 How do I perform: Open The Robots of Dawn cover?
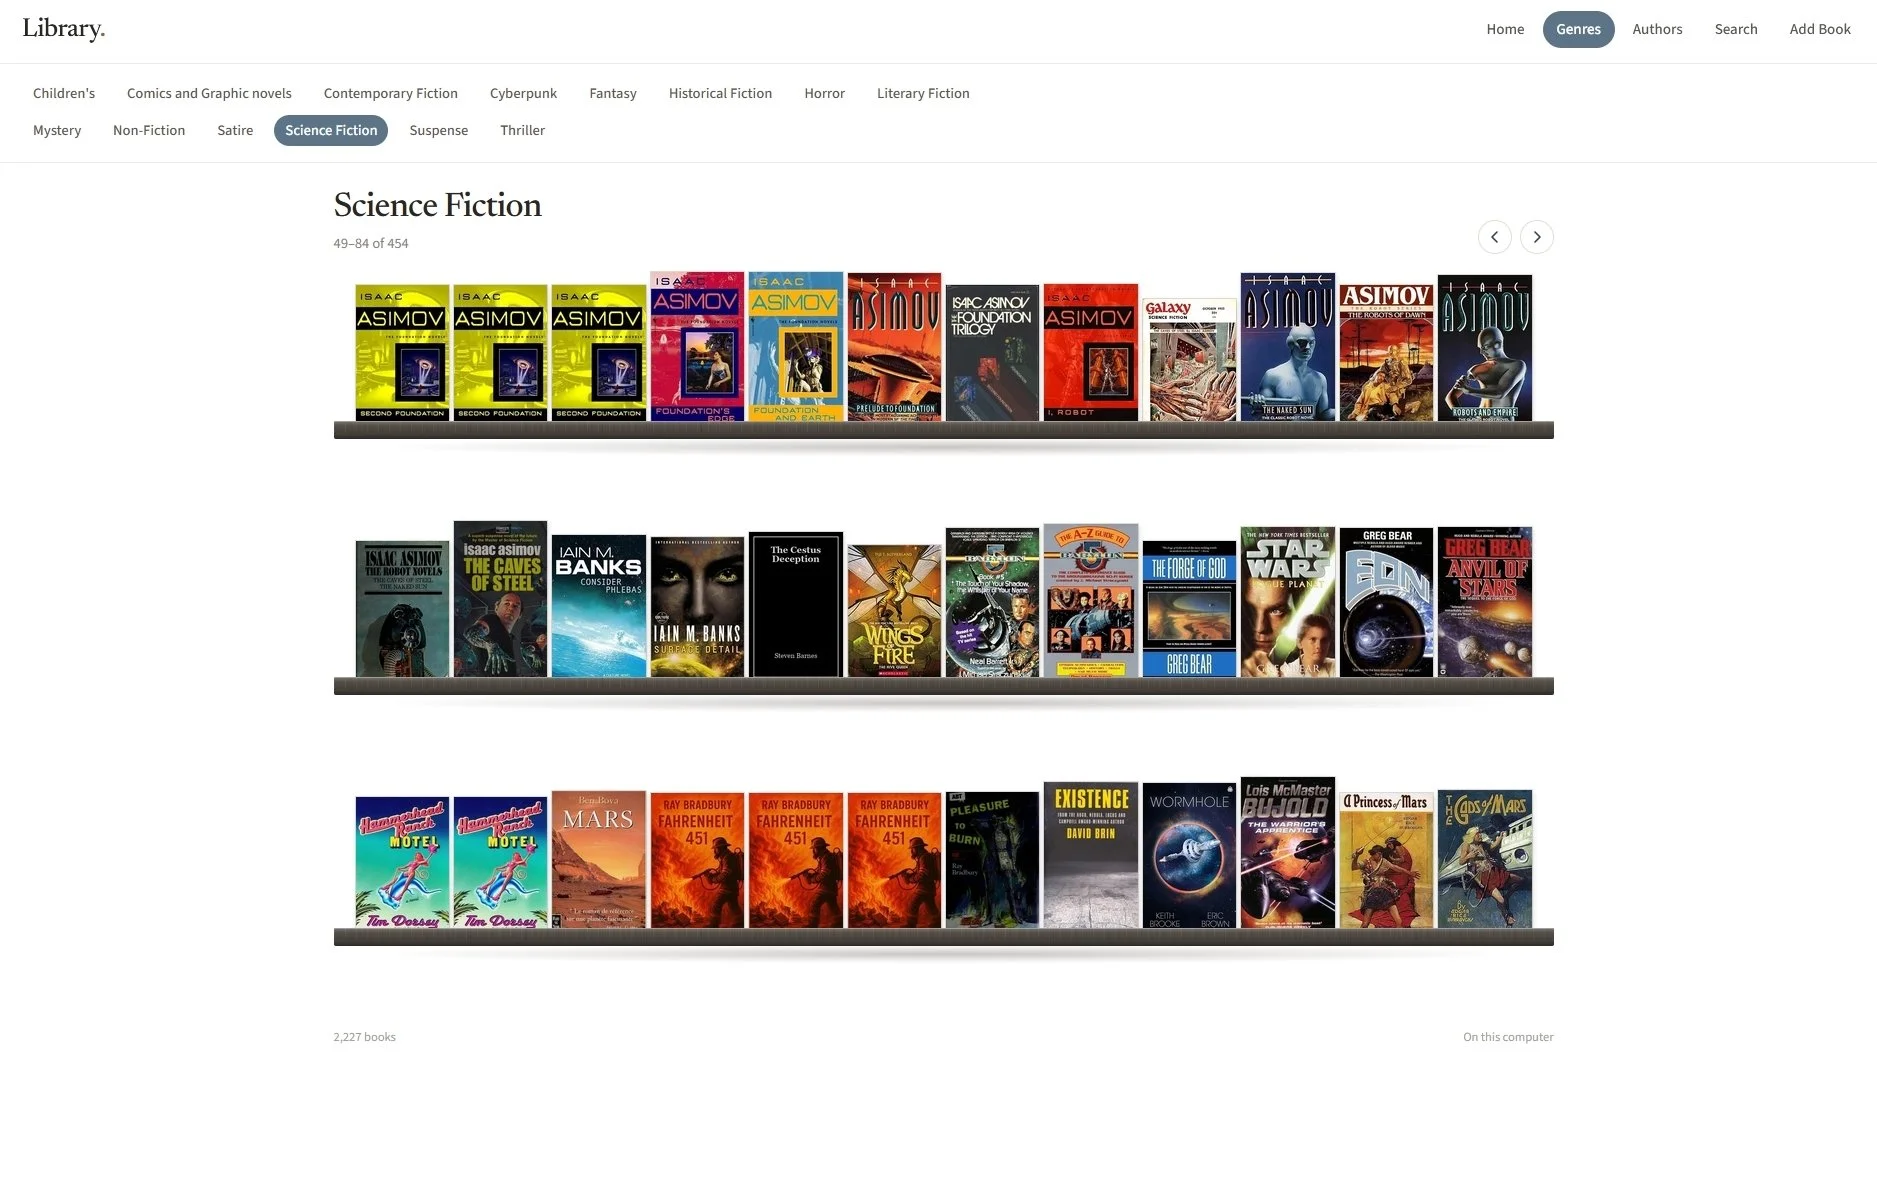point(1386,352)
